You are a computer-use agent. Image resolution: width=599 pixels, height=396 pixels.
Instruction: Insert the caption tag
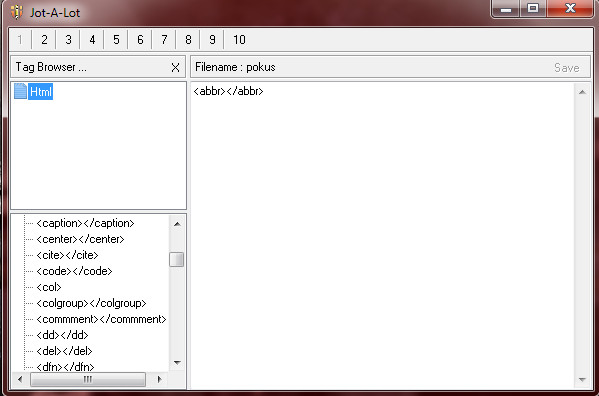85,223
